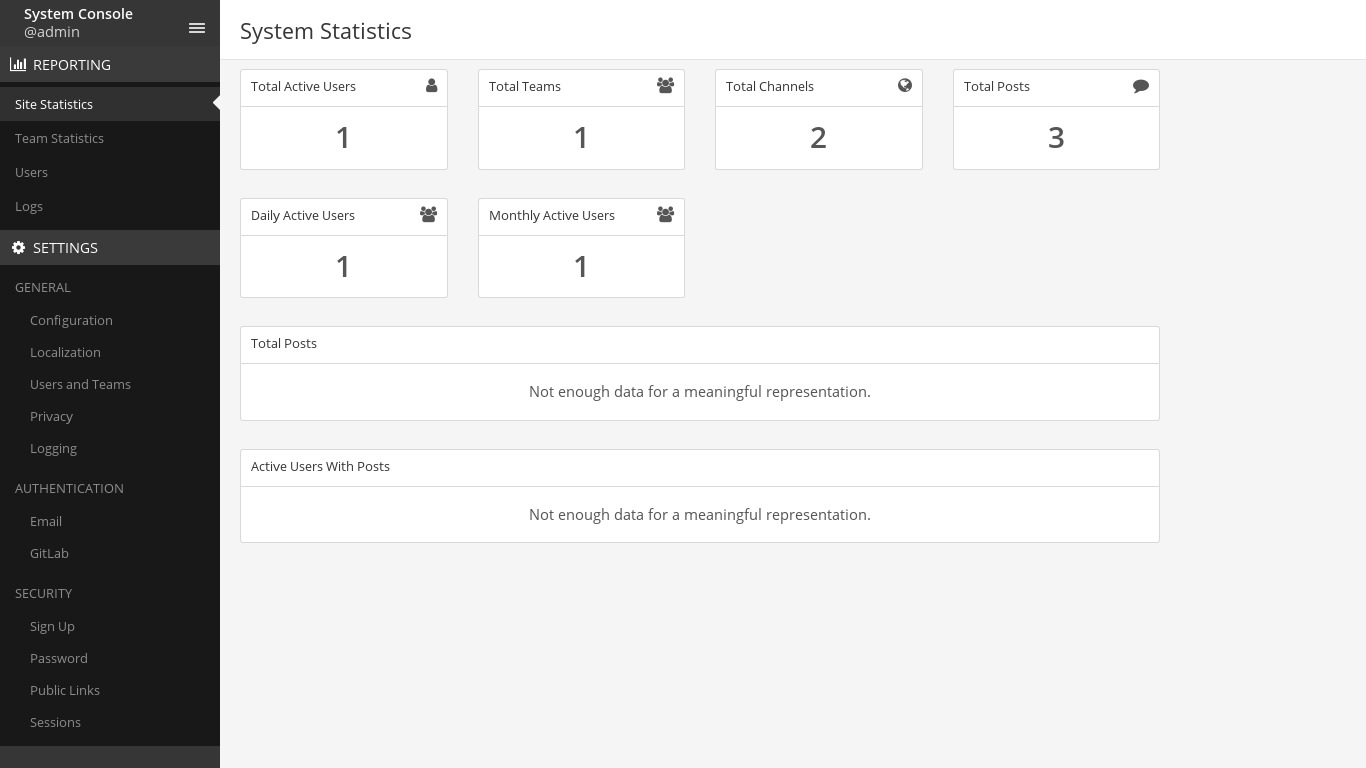Click the Total Posts chart panel
Viewport: 1366px width, 768px height.
(699, 390)
